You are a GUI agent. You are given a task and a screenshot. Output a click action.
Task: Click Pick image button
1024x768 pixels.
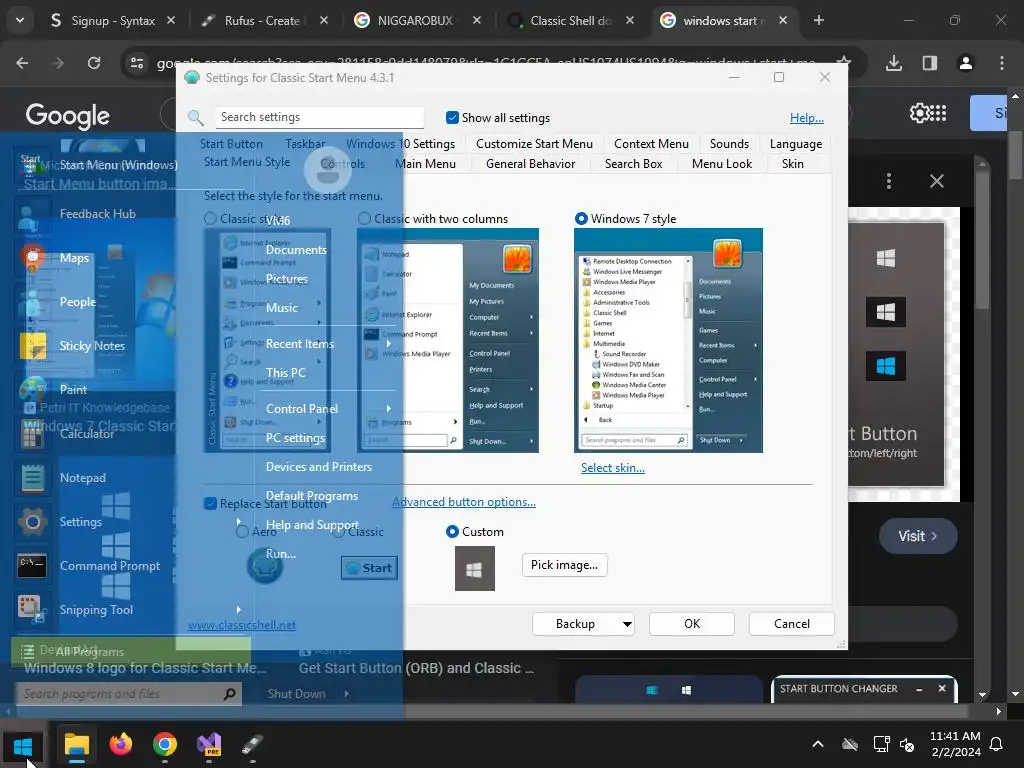[564, 565]
